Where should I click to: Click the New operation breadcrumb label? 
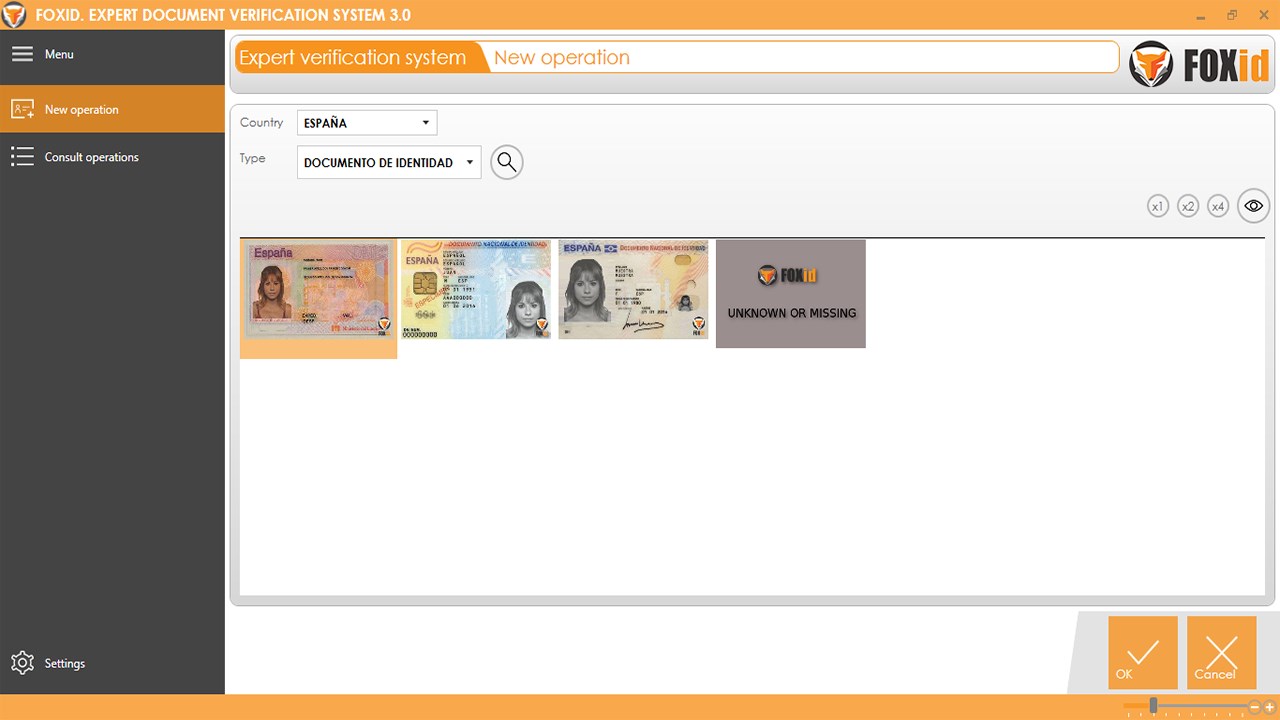click(x=562, y=57)
